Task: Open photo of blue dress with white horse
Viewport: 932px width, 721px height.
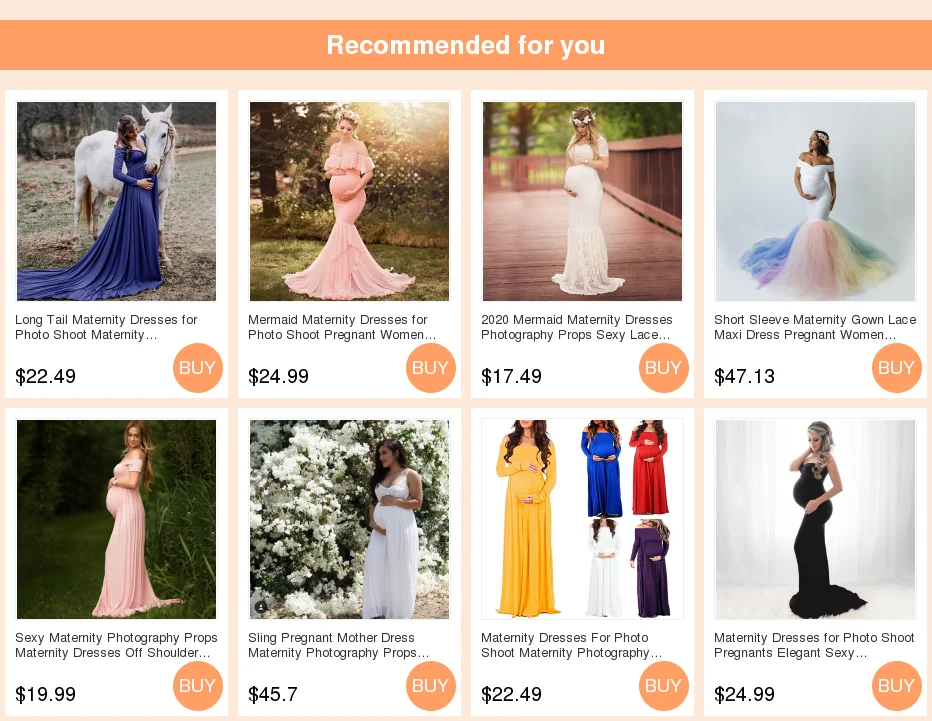Action: [116, 201]
